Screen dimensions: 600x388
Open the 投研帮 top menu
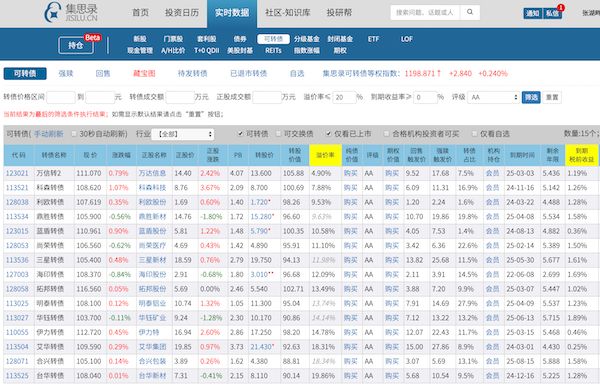[x=339, y=13]
